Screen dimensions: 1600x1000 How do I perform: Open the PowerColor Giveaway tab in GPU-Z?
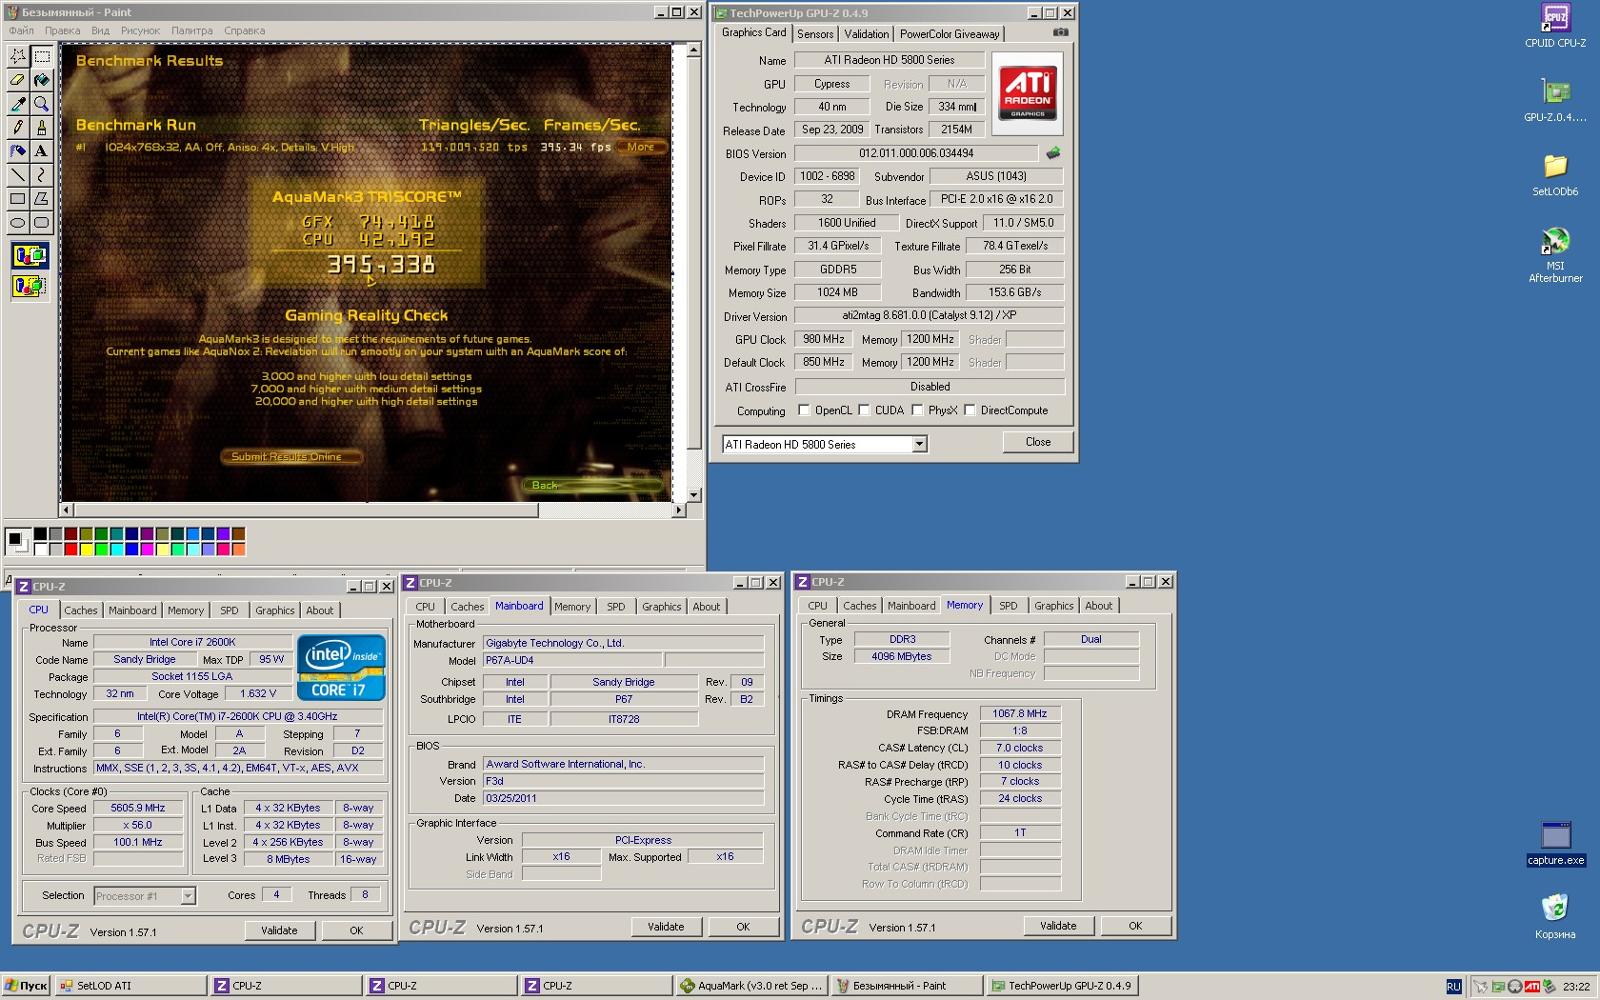tap(949, 34)
